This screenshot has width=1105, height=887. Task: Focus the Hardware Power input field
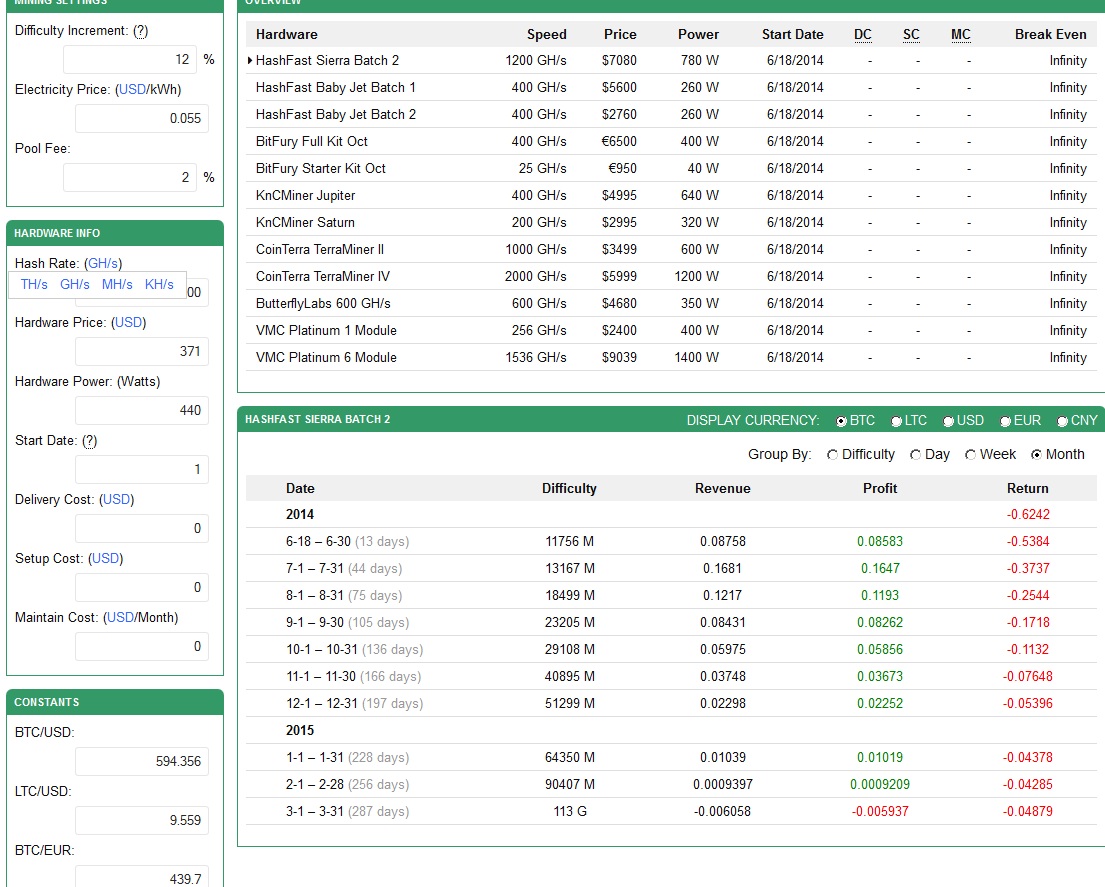coord(142,410)
